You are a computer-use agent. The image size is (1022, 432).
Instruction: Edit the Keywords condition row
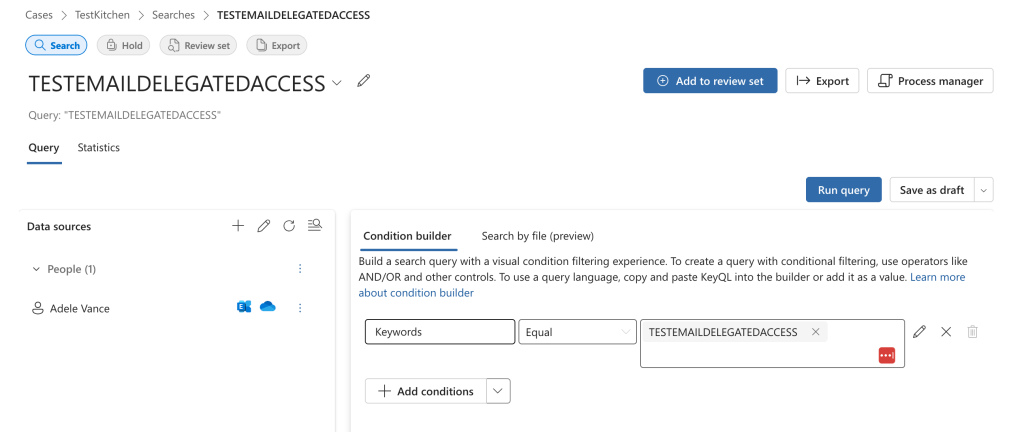point(920,332)
